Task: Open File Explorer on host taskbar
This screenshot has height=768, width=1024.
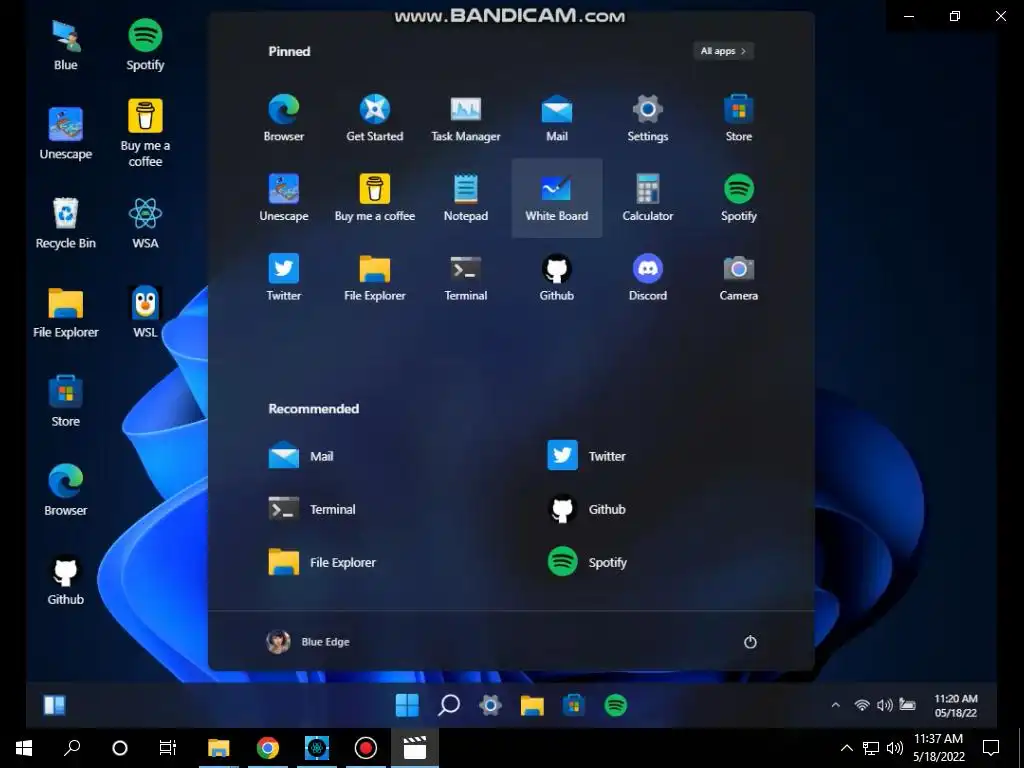Action: [x=219, y=748]
